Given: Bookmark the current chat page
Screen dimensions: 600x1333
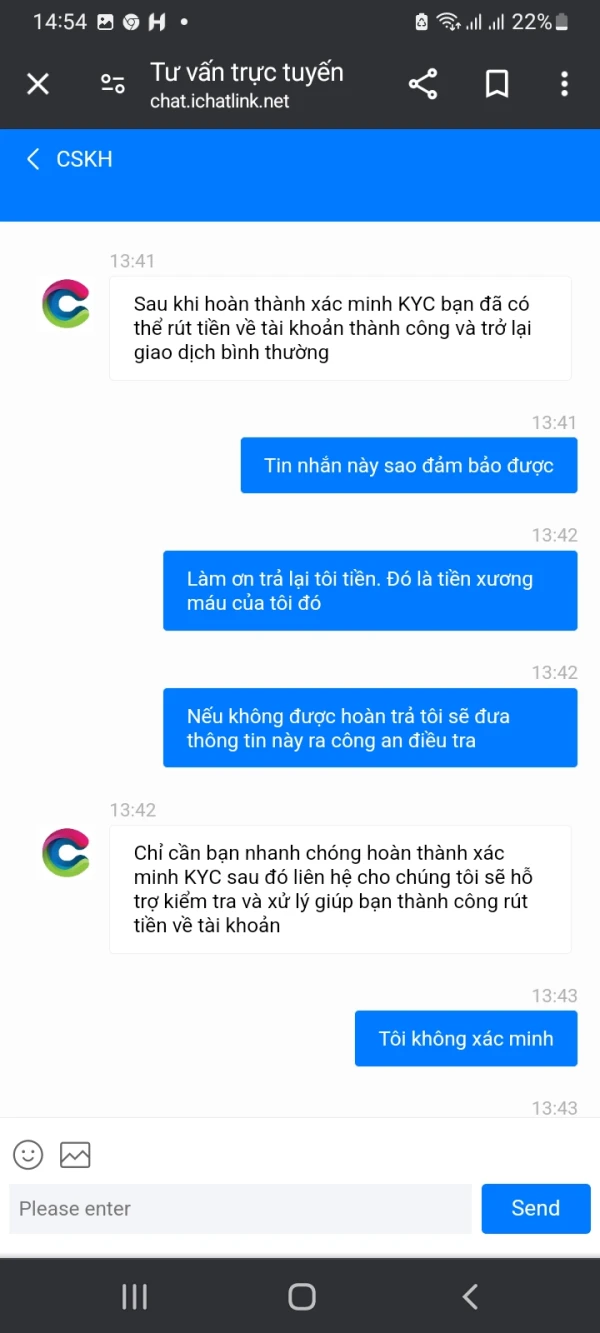Looking at the screenshot, I should tap(496, 84).
